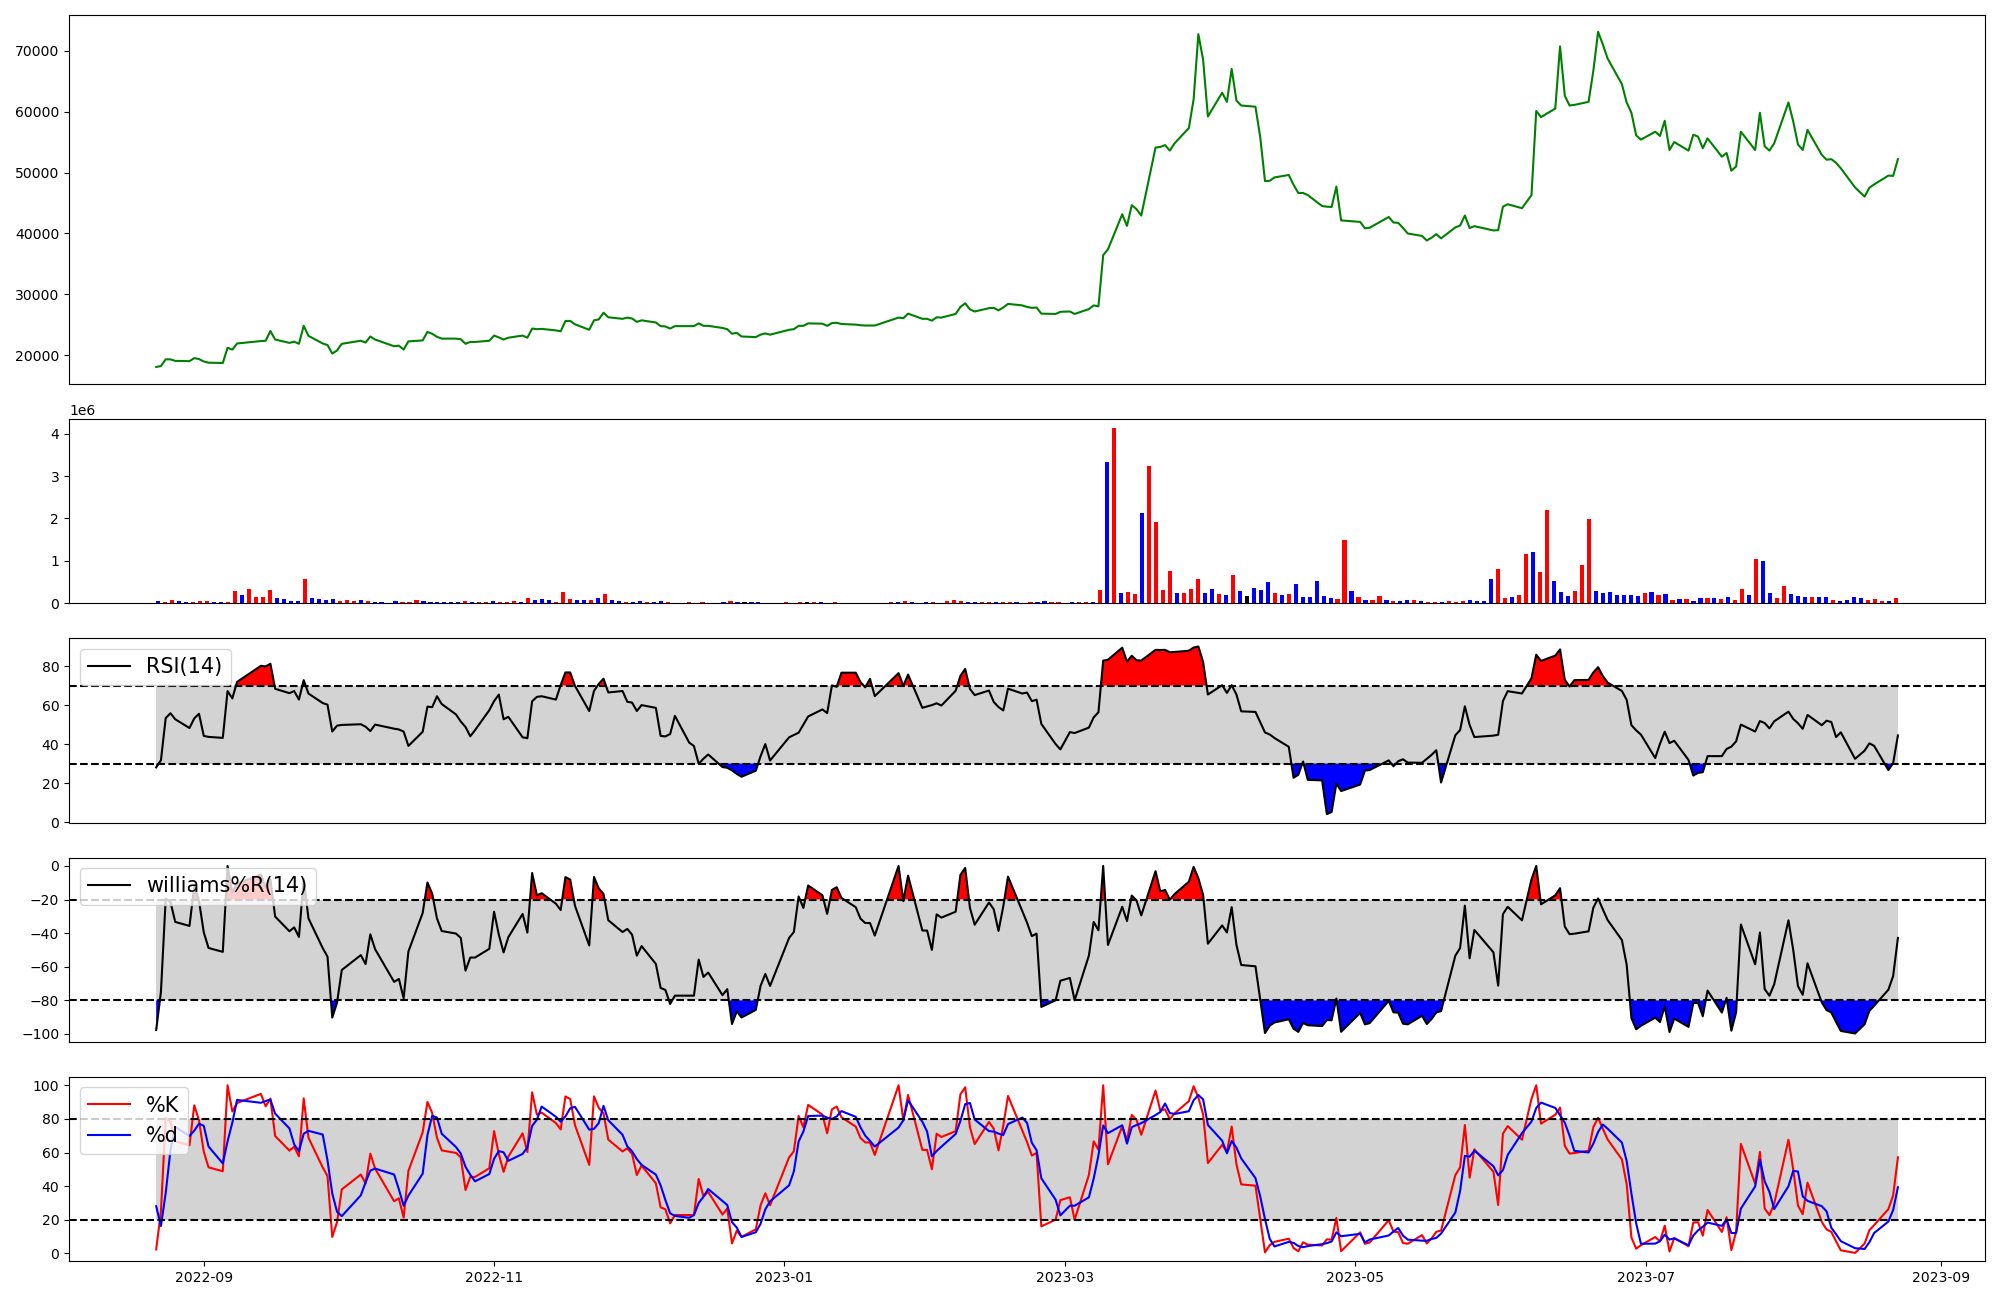Image resolution: width=2000 pixels, height=1300 pixels.
Task: Click the tallest blue volume bar
Action: (x=1107, y=532)
